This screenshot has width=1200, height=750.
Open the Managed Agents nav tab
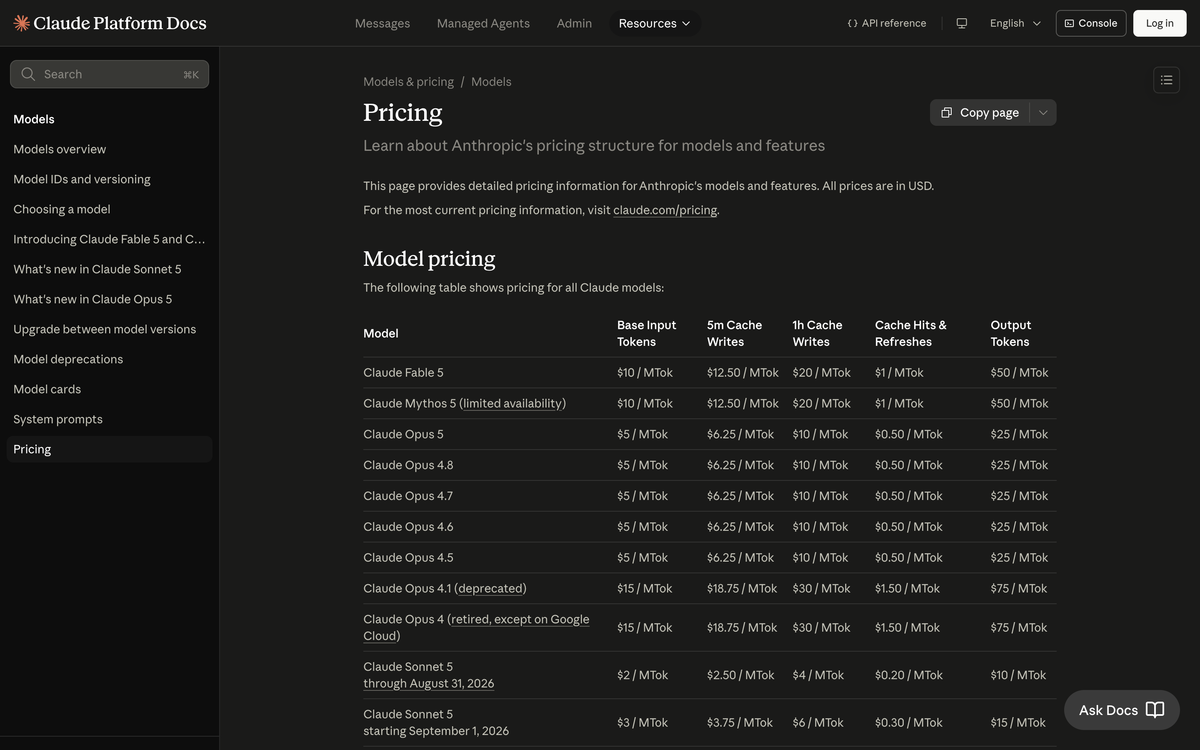click(x=483, y=23)
